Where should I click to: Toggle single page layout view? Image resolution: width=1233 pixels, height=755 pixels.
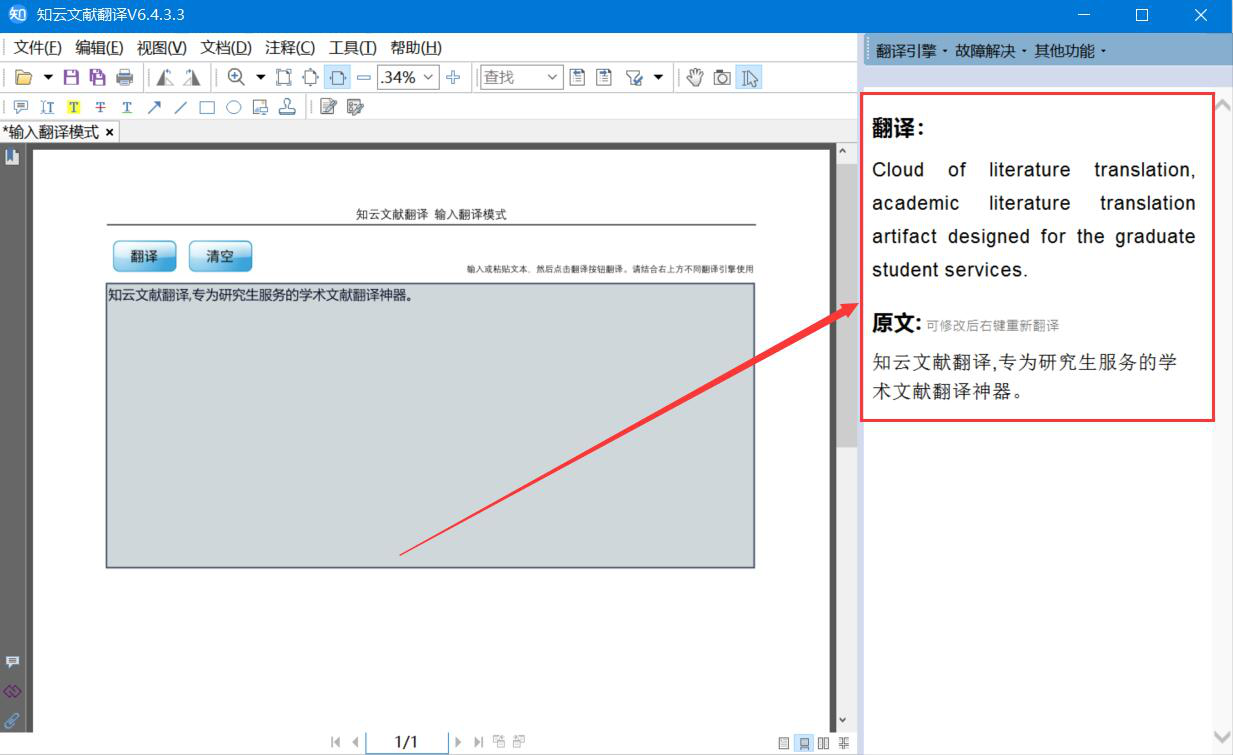click(784, 743)
